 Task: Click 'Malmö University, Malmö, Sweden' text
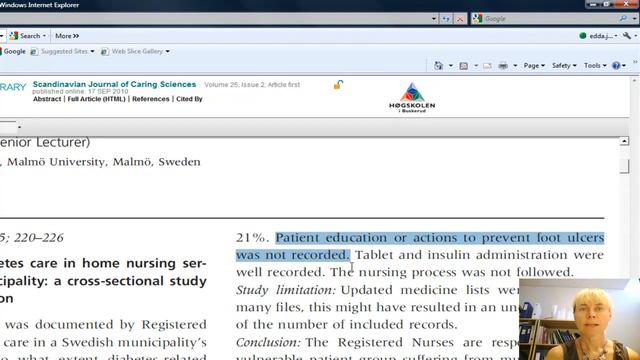104,162
